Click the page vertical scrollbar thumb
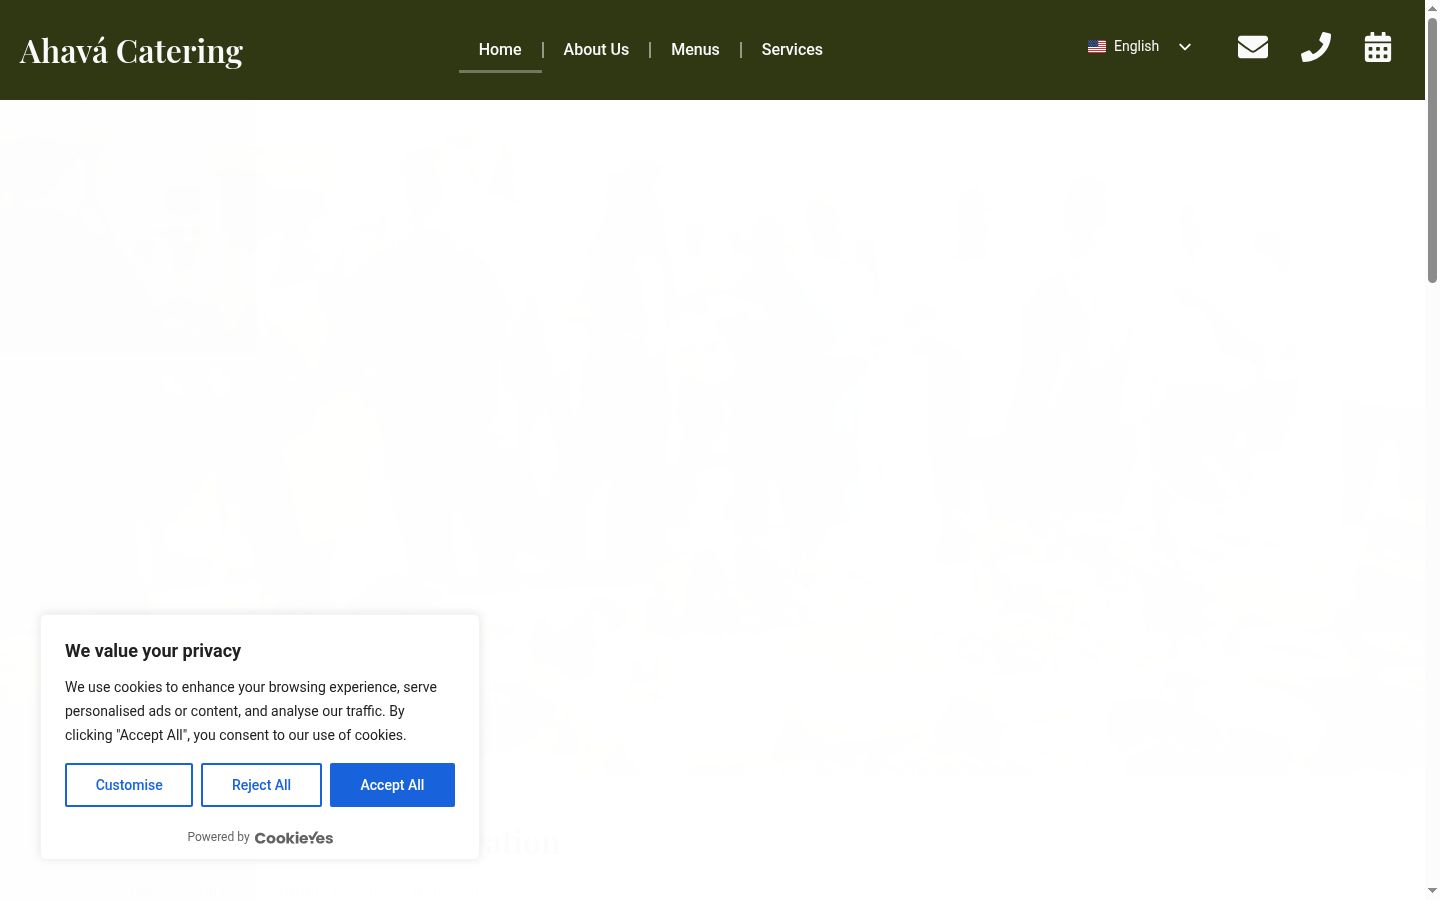 [1432, 150]
